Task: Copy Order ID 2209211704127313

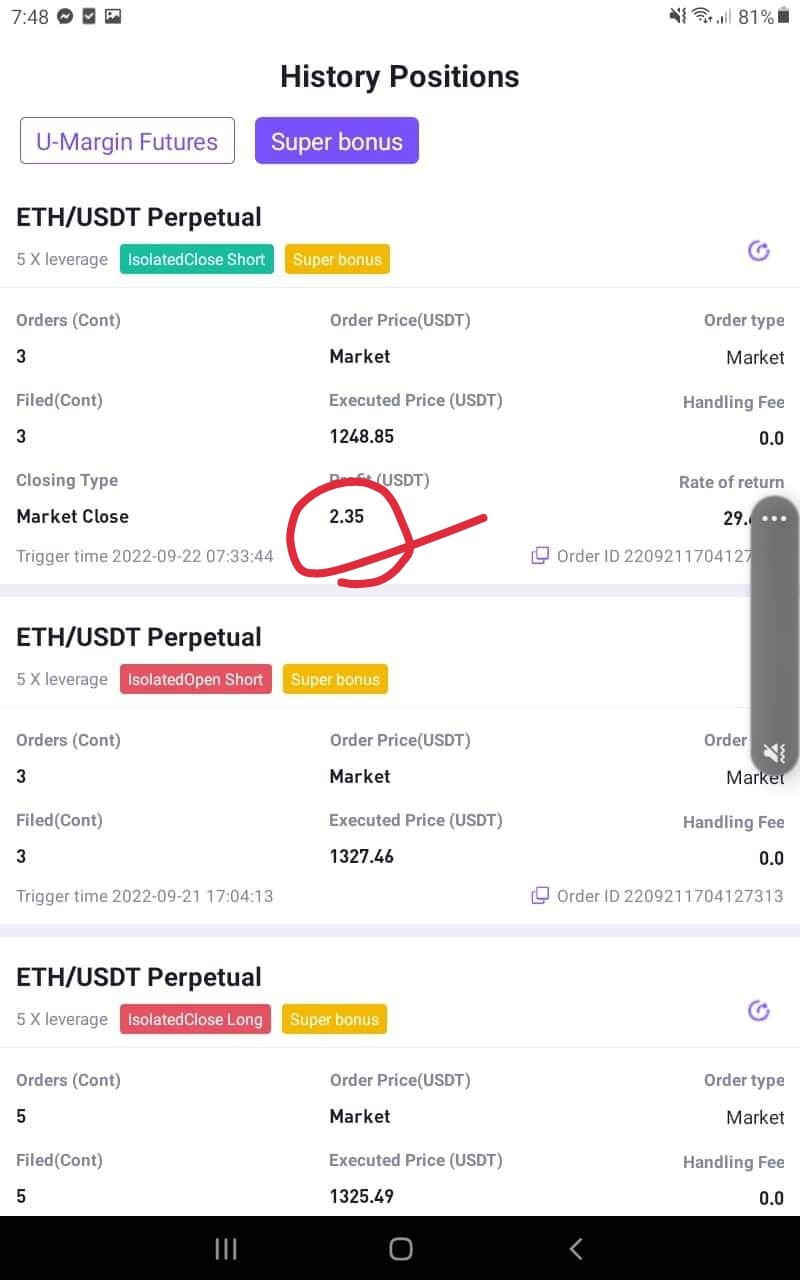Action: pos(540,895)
